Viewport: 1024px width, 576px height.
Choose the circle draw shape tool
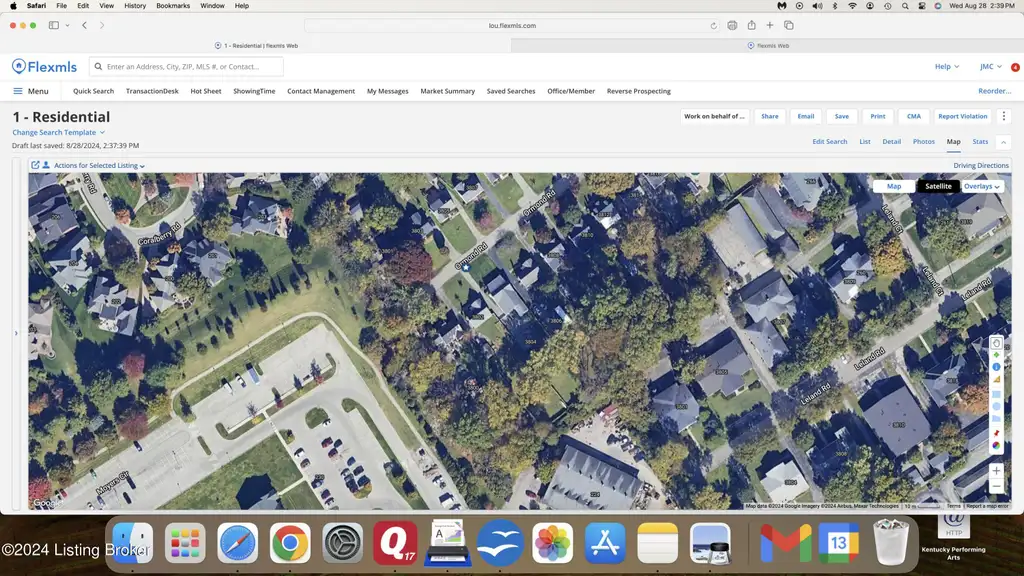pos(996,406)
